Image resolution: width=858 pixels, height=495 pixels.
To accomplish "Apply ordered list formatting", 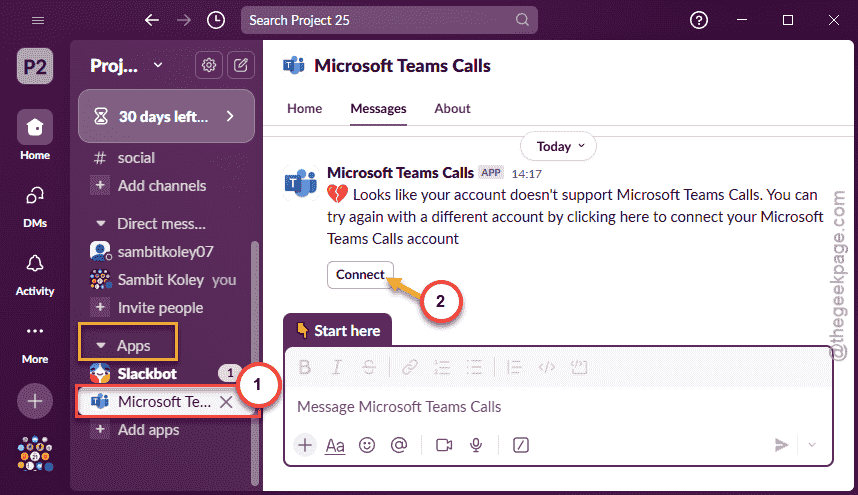I will pos(442,367).
